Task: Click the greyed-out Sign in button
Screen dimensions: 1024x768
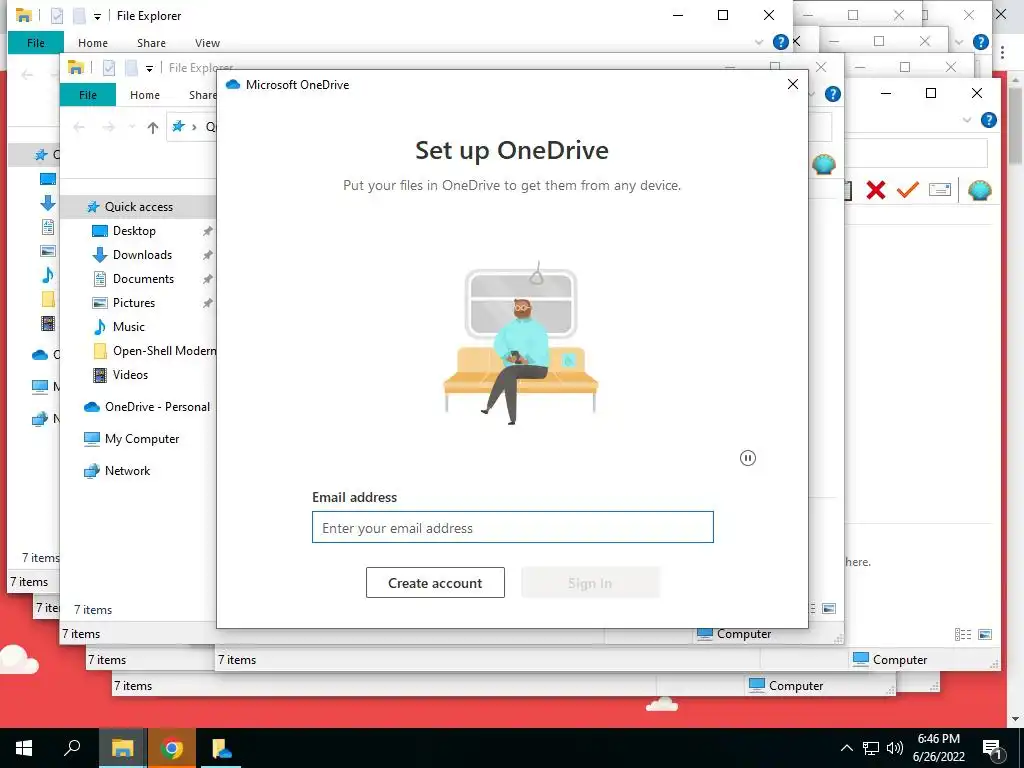Action: [x=590, y=583]
